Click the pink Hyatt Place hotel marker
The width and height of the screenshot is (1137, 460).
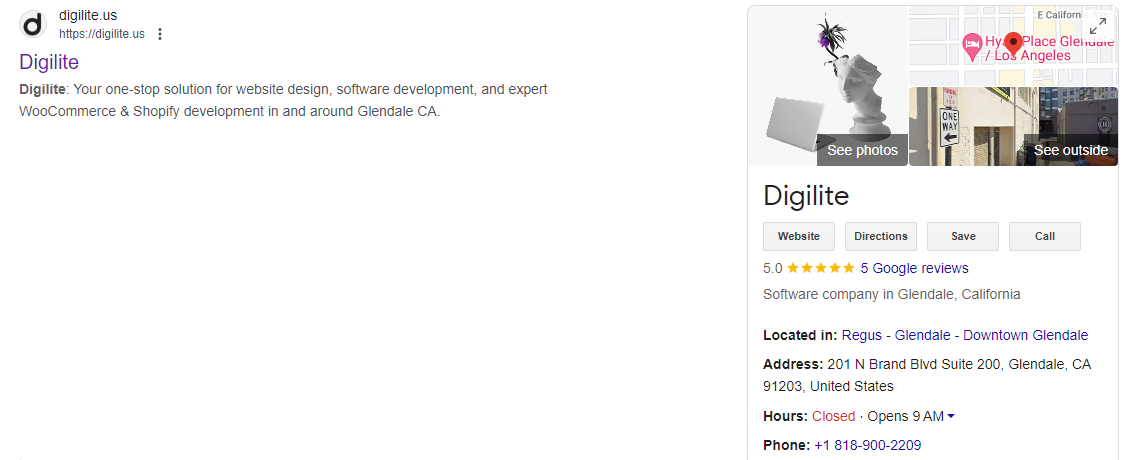(972, 48)
